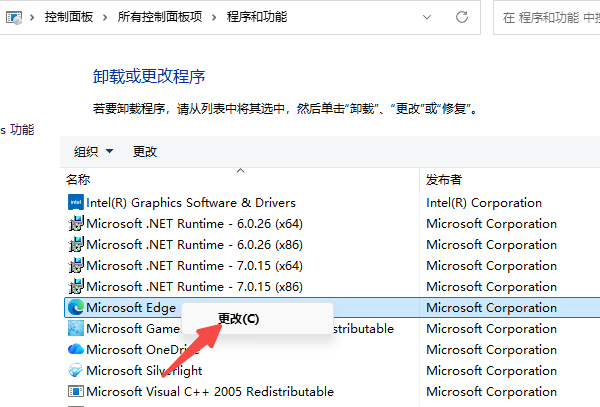Click the Microsoft Edge browser icon

(x=75, y=308)
